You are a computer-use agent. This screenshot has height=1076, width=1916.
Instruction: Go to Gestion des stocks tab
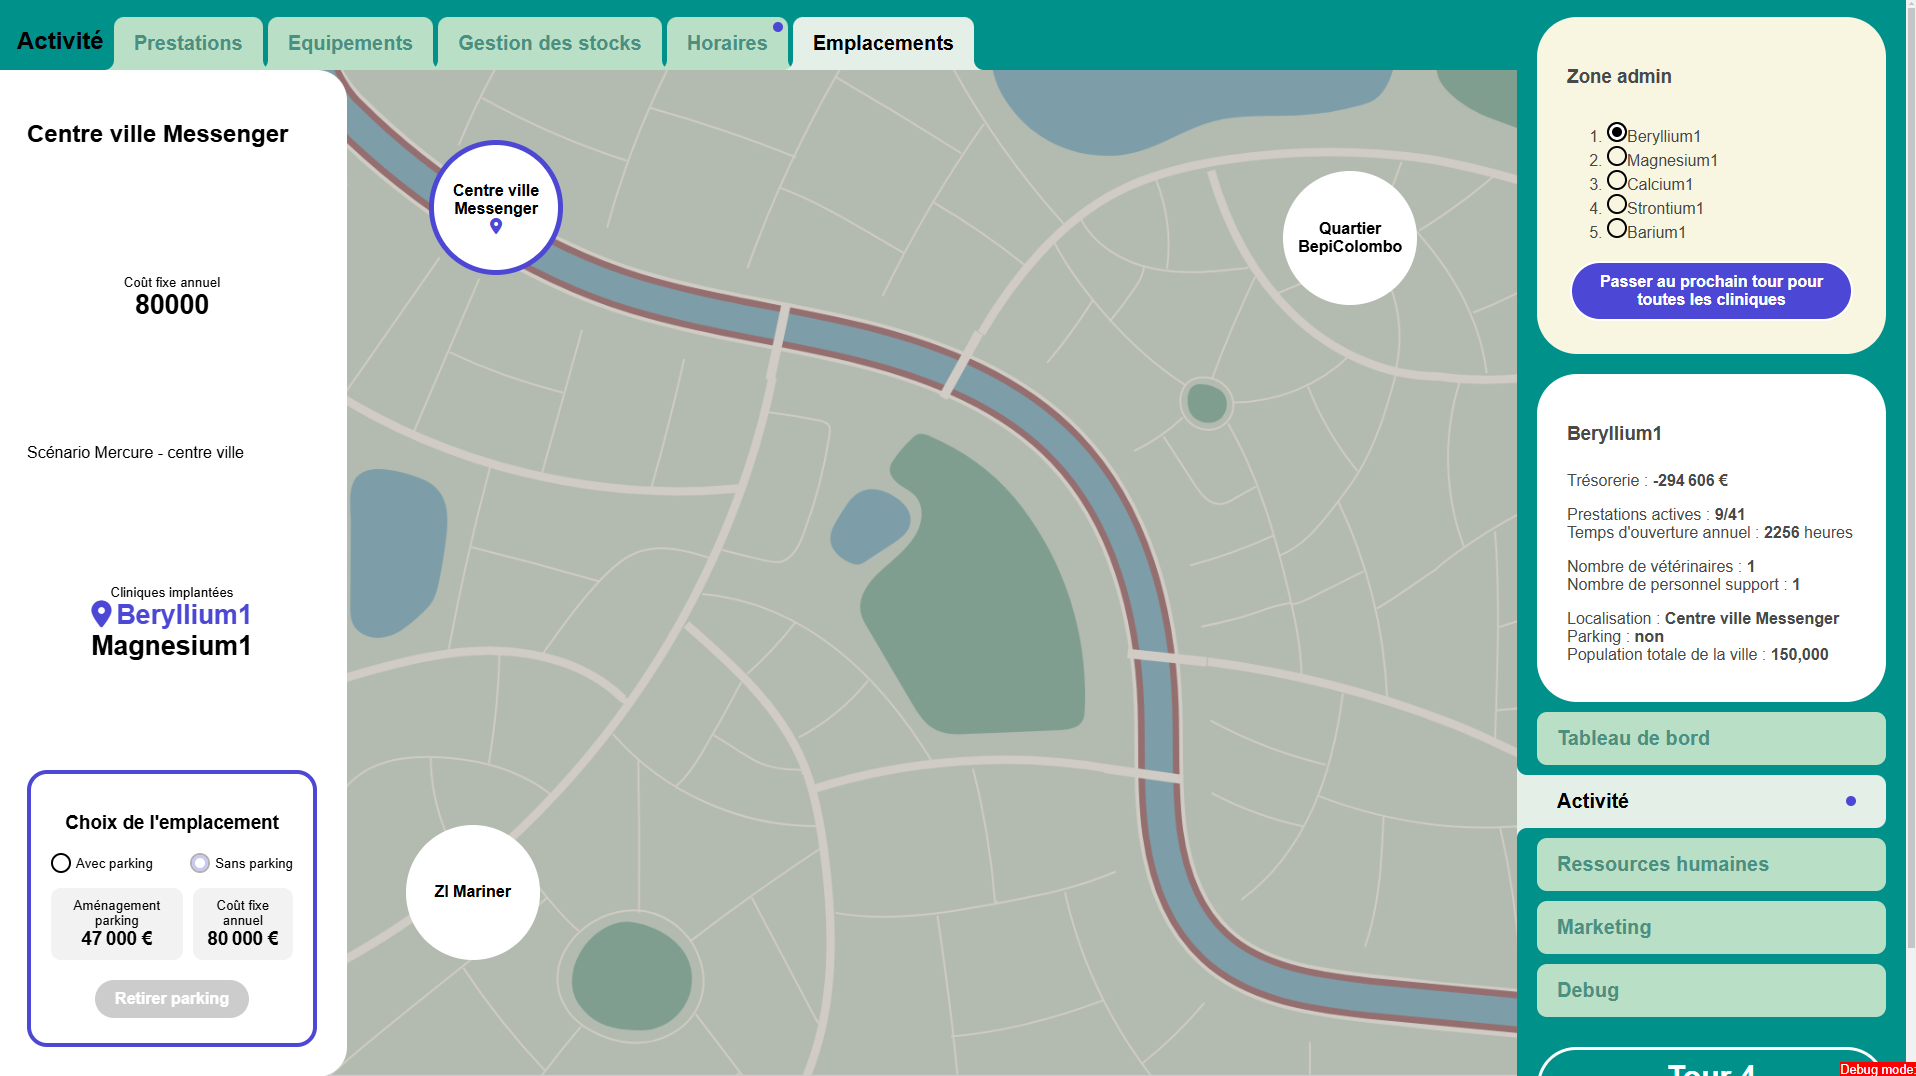click(x=549, y=43)
